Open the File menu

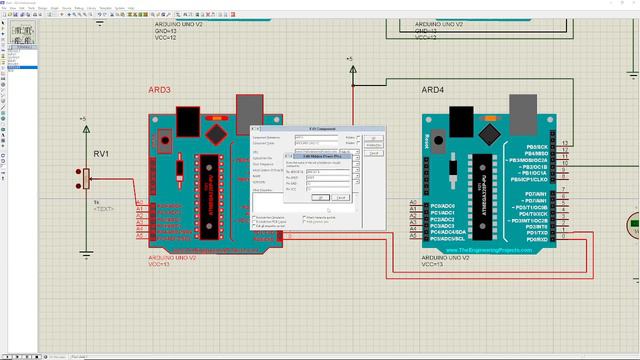pyautogui.click(x=4, y=8)
